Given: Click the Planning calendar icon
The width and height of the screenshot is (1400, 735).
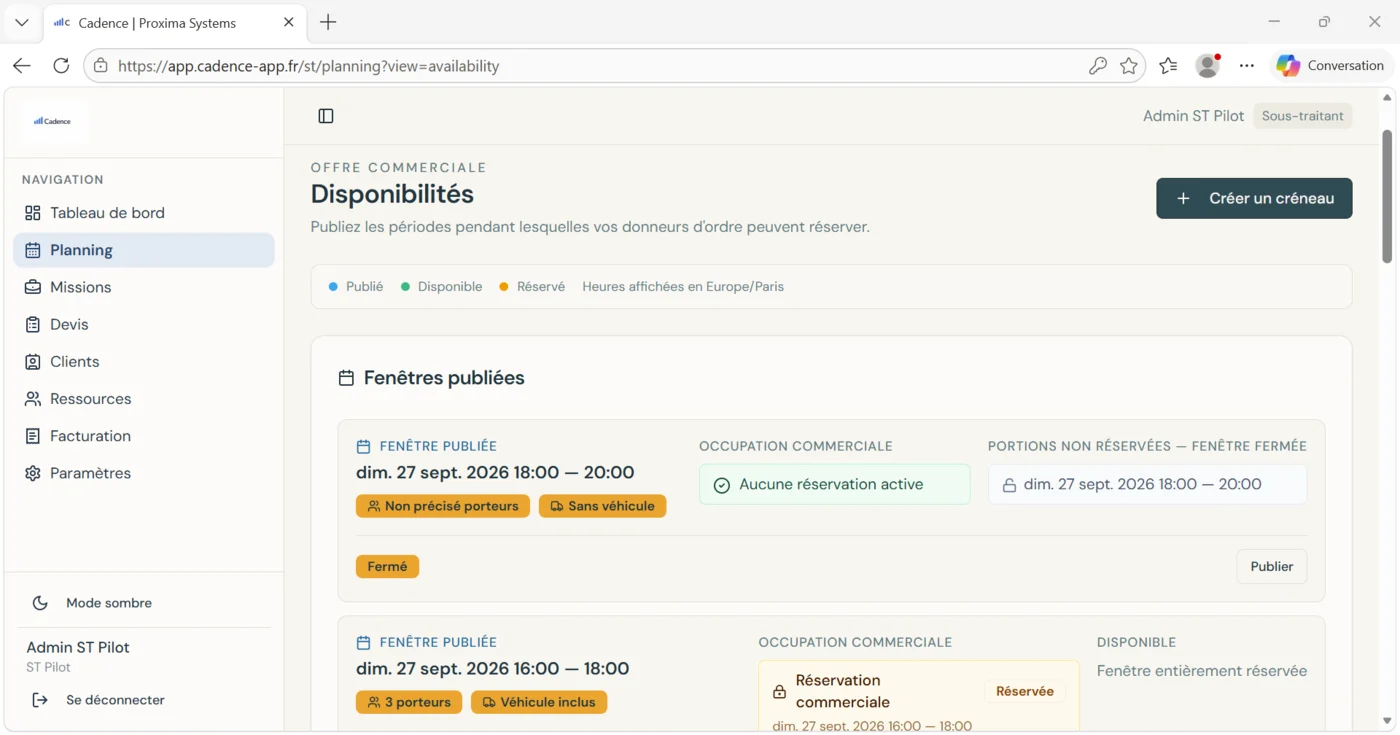Looking at the screenshot, I should pyautogui.click(x=33, y=250).
